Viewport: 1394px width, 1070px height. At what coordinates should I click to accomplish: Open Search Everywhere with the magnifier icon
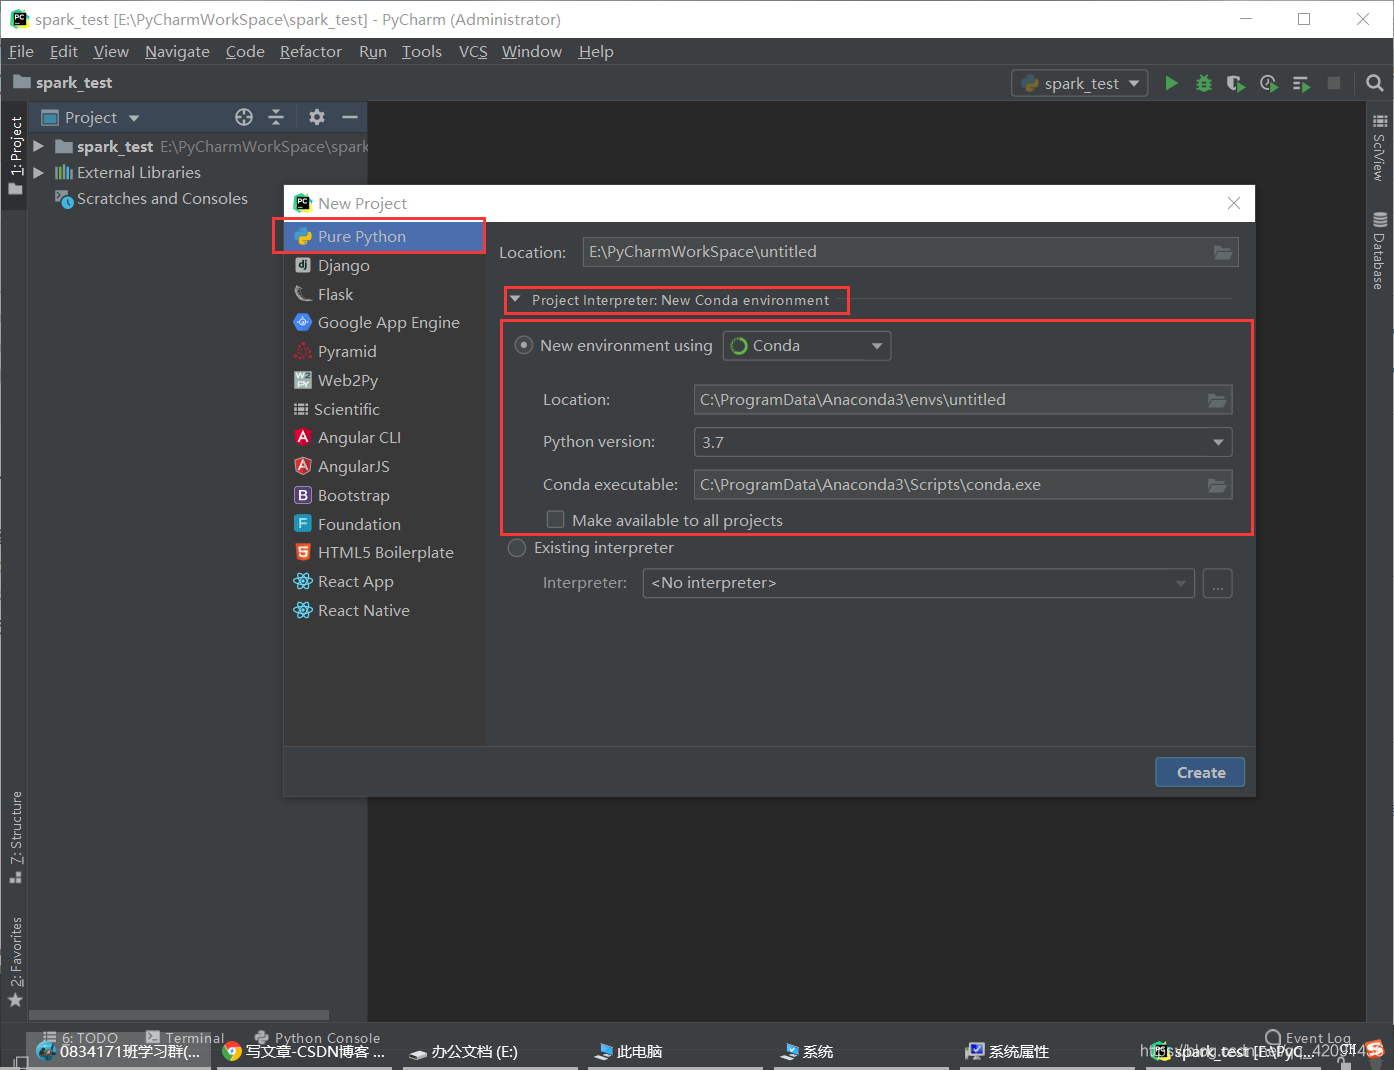tap(1375, 83)
